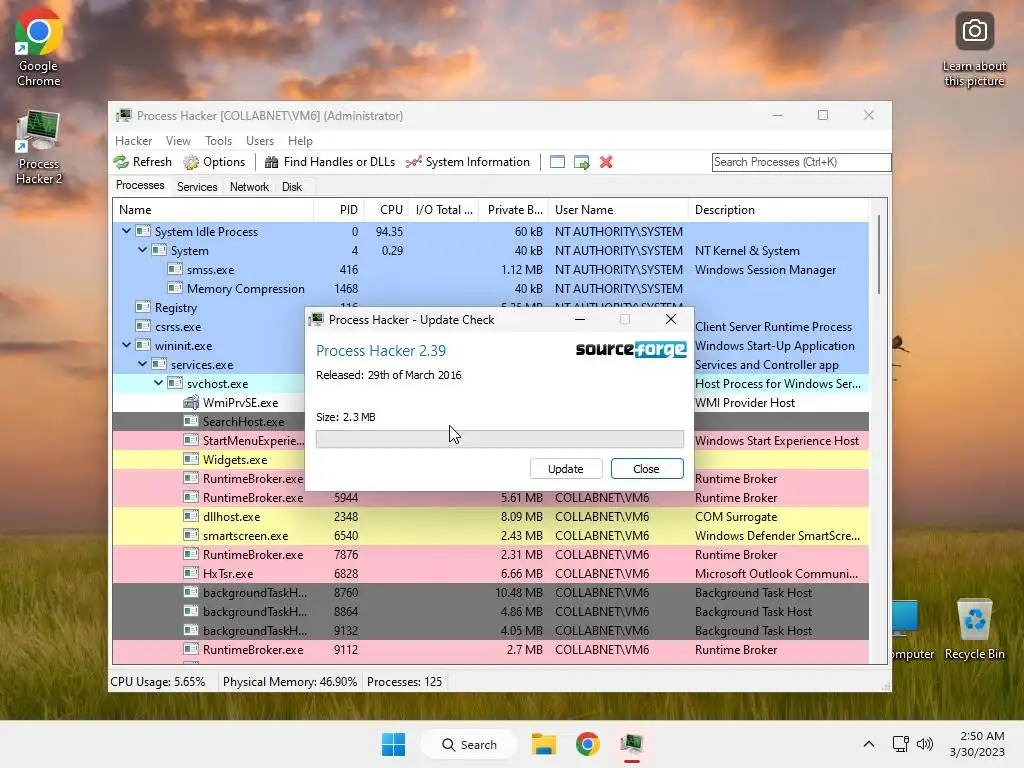Viewport: 1024px width, 768px height.
Task: Open the View menu
Action: point(178,140)
